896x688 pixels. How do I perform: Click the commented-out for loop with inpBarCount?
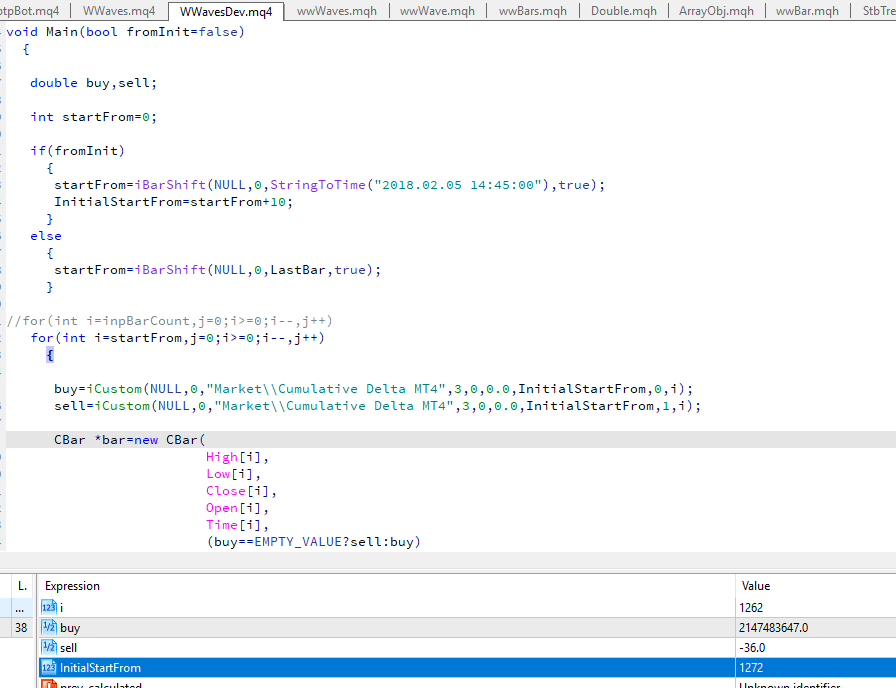coord(169,321)
